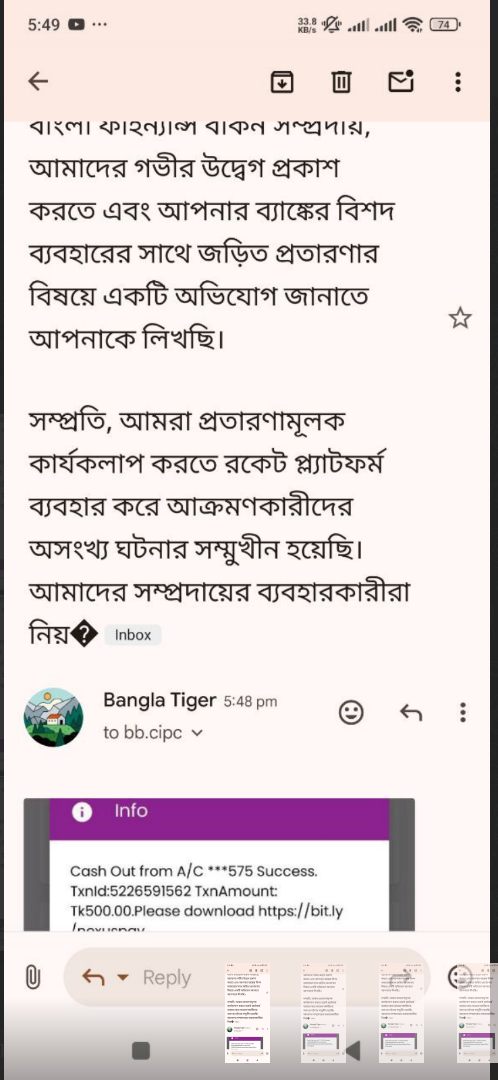This screenshot has height=1080, width=498.
Task: Expand recipient details beside to bb.cipc
Action: [x=197, y=733]
